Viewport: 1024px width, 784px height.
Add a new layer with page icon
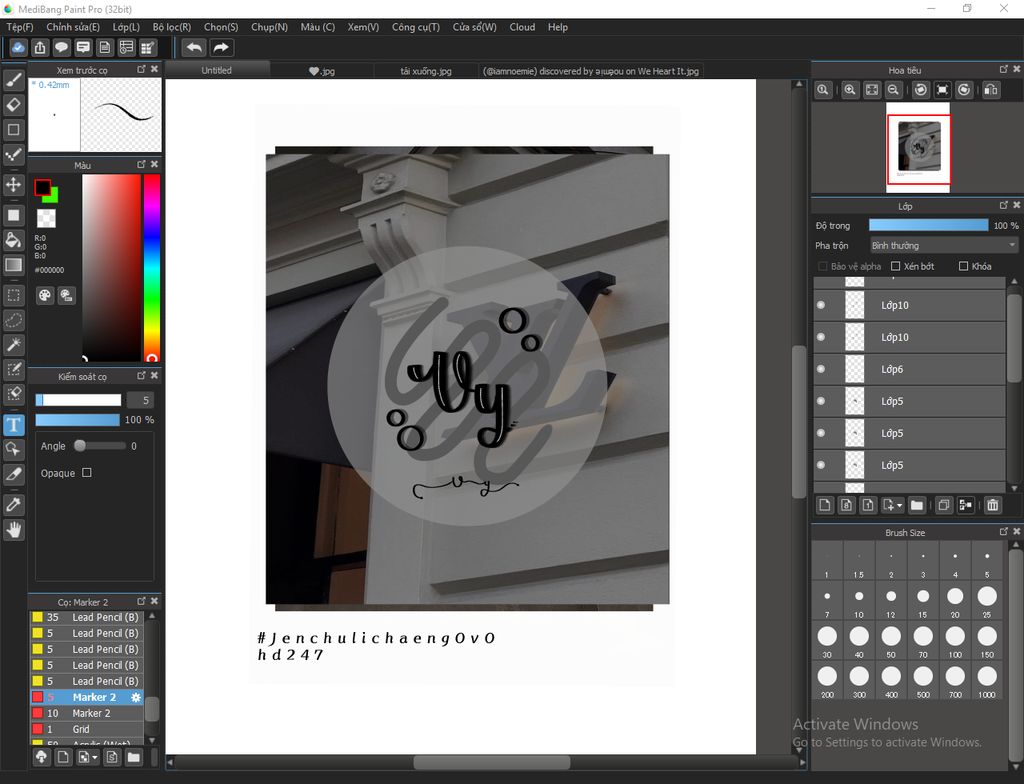click(825, 505)
